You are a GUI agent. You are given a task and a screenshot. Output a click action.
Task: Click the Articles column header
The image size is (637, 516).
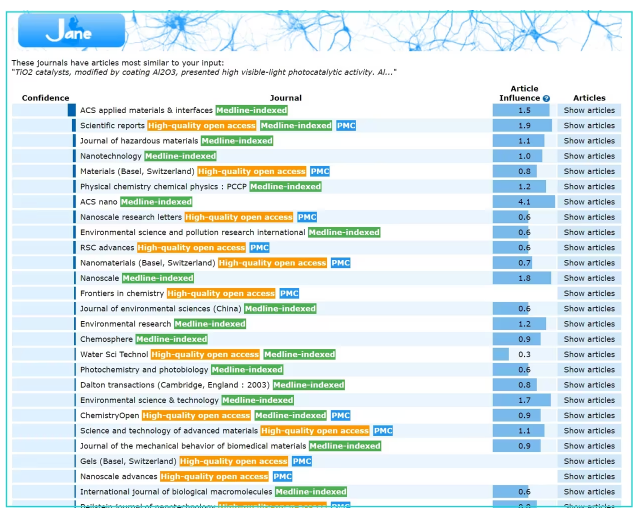click(x=589, y=98)
